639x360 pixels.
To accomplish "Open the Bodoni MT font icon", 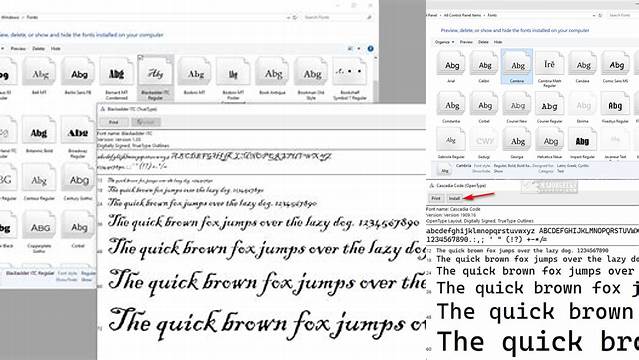I will (194, 76).
